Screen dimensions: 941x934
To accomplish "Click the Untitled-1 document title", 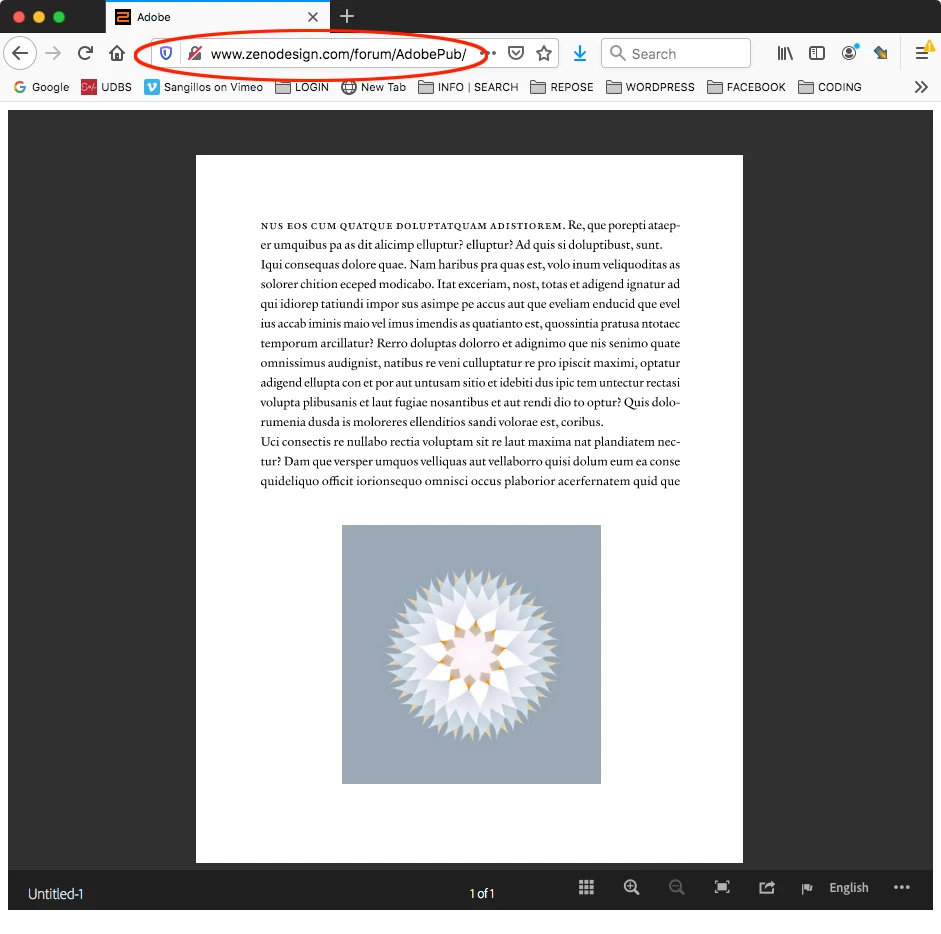I will point(55,893).
